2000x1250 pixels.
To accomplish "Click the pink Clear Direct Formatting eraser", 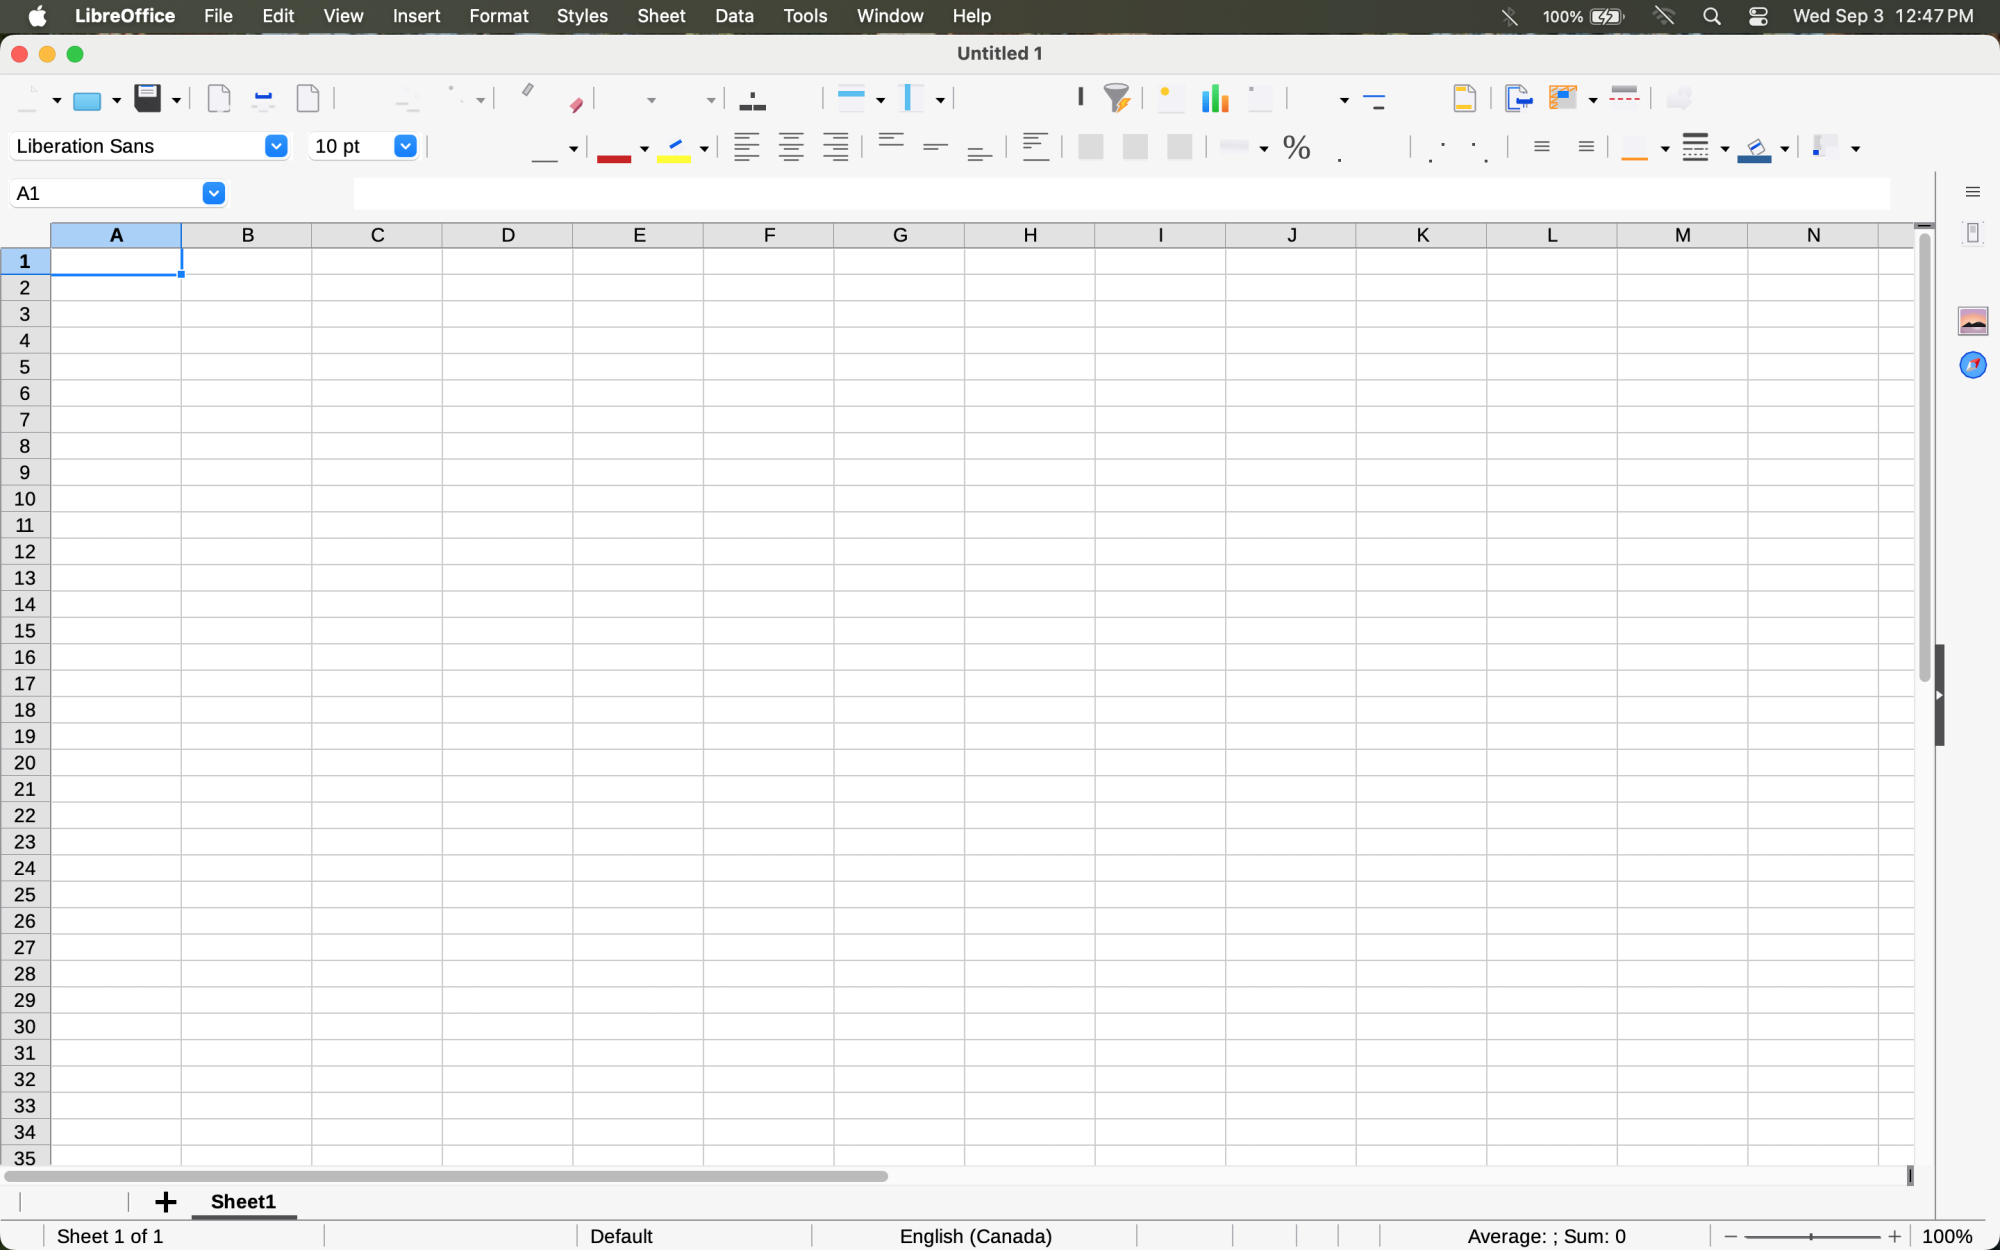I will tap(576, 103).
